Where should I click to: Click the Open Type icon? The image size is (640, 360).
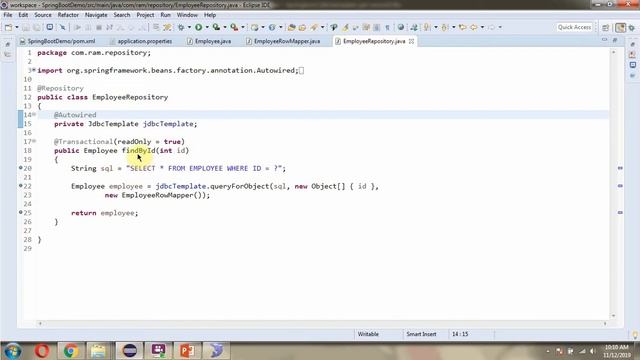pos(291,27)
